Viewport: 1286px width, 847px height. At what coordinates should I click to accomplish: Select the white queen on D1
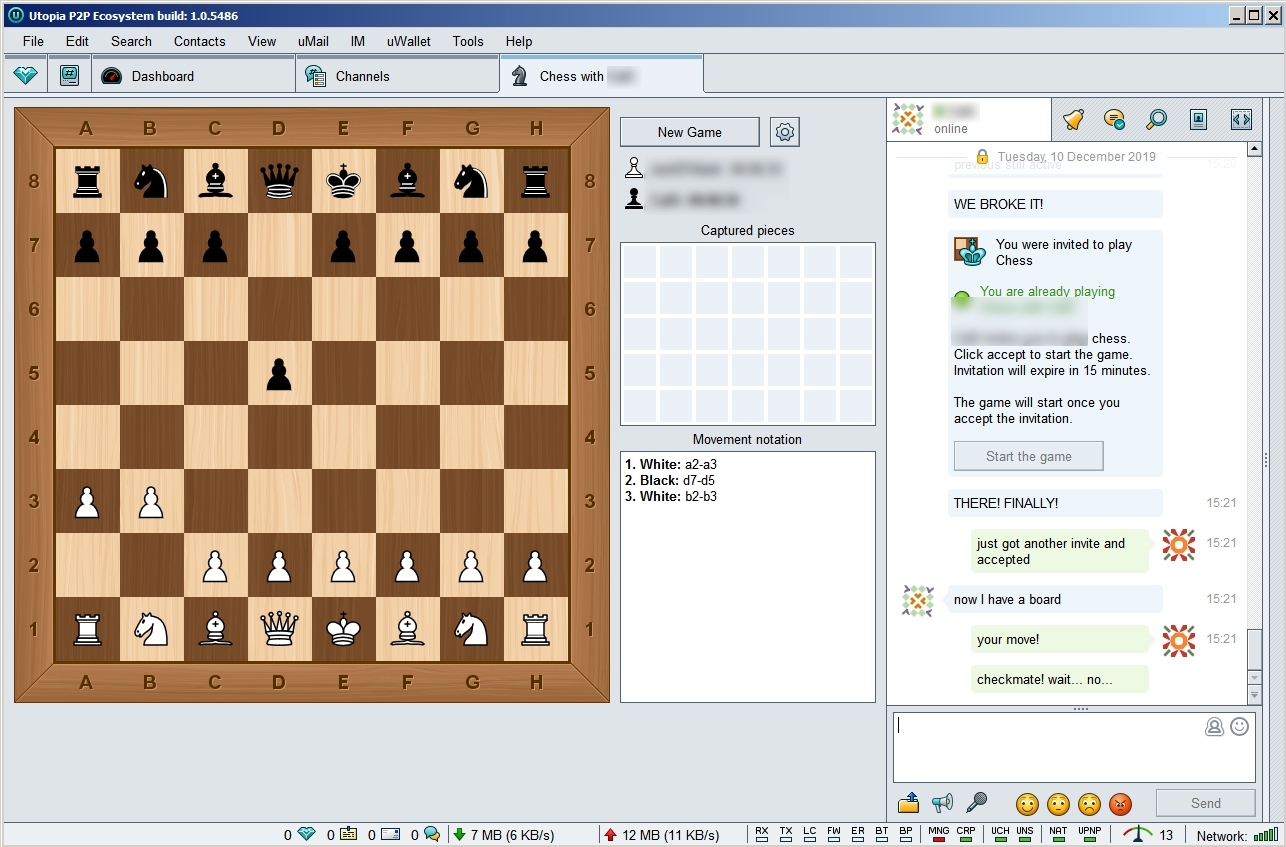[279, 629]
